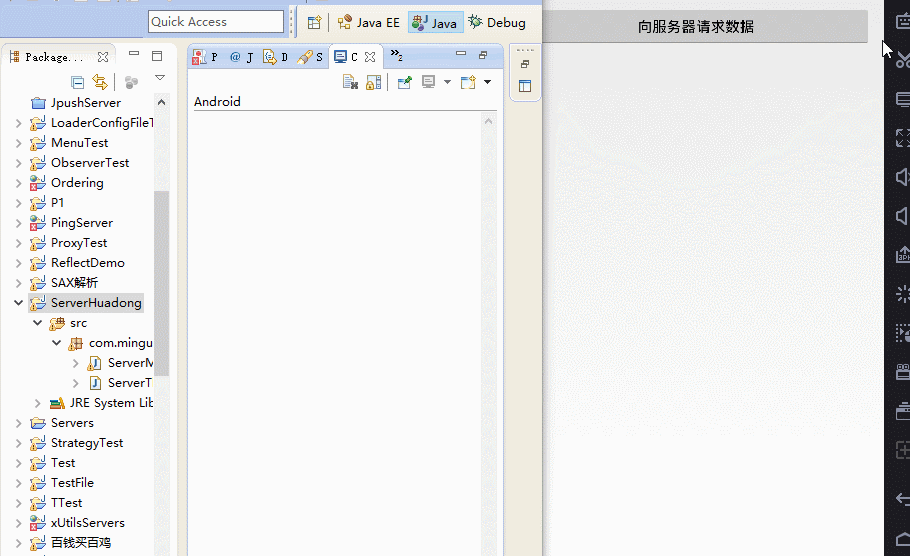Click the emulator volume down icon
The image size is (910, 556).
pyautogui.click(x=902, y=216)
